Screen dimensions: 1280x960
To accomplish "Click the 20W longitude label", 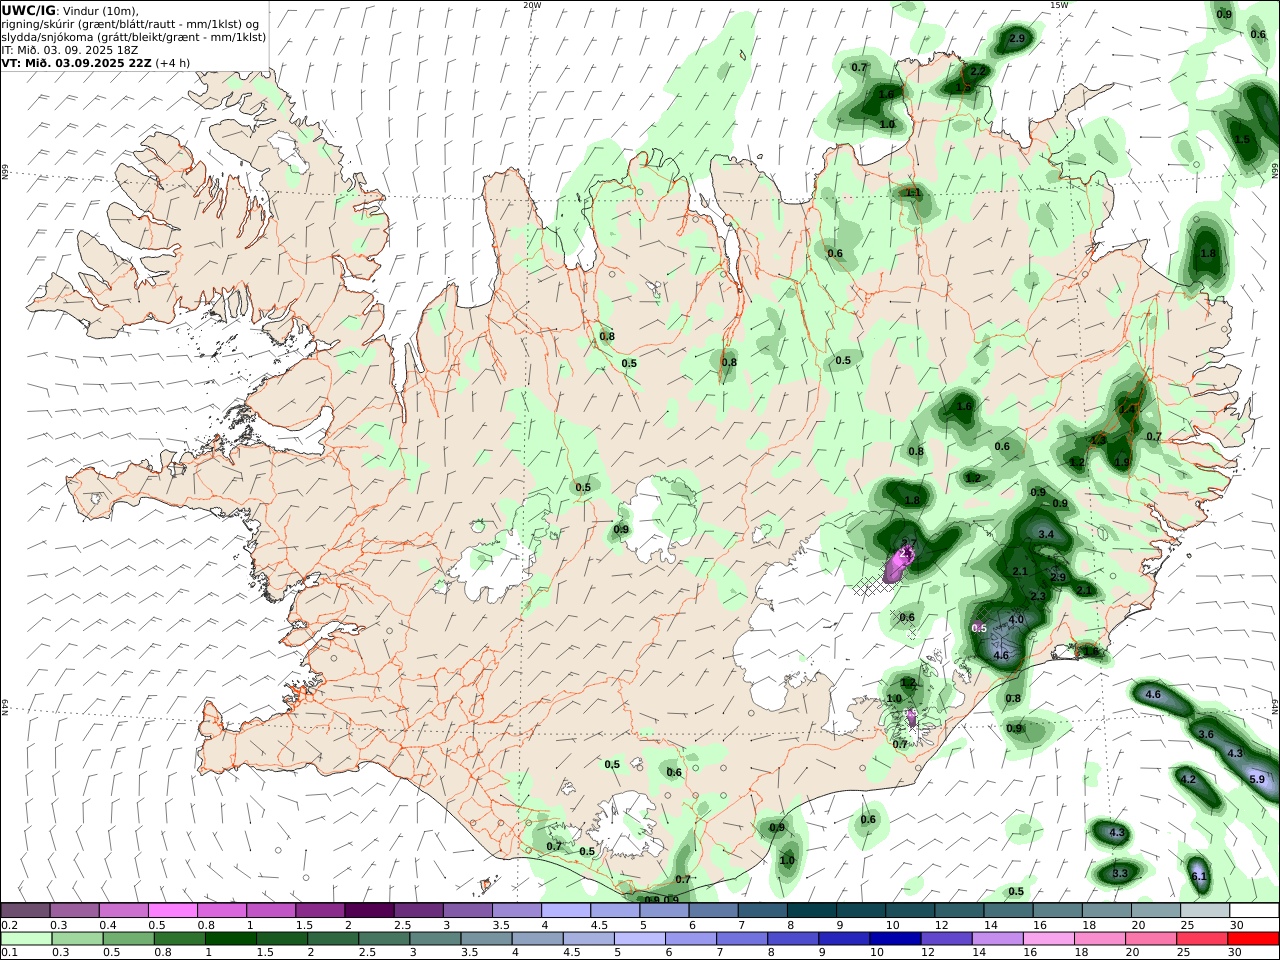I will 532,5.
